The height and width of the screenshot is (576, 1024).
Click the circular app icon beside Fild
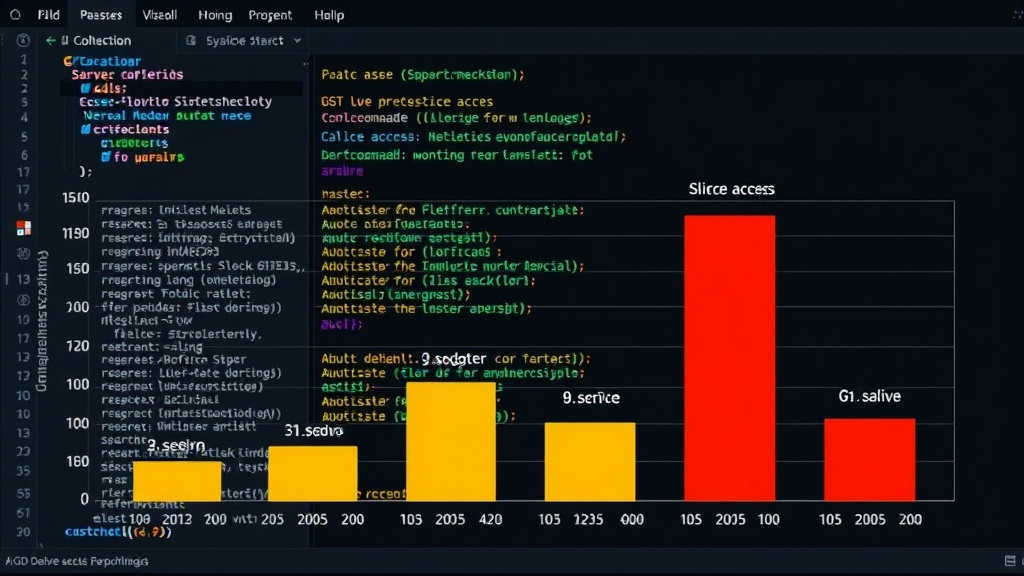click(x=15, y=14)
